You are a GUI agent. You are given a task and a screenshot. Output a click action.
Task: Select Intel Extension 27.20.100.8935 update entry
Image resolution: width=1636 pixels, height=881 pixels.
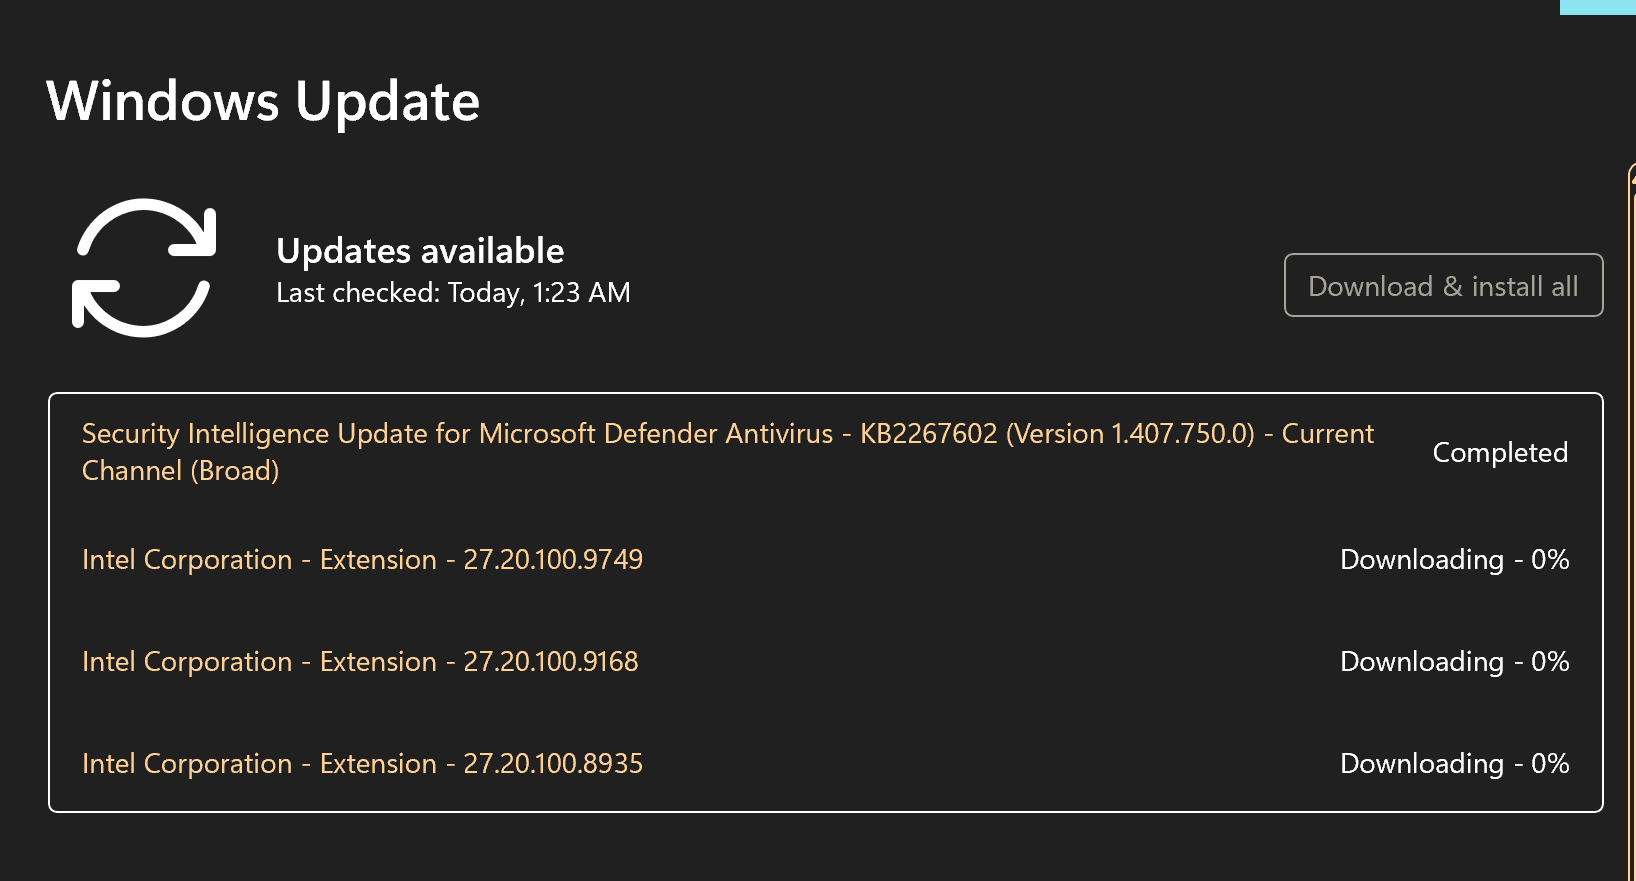point(362,764)
